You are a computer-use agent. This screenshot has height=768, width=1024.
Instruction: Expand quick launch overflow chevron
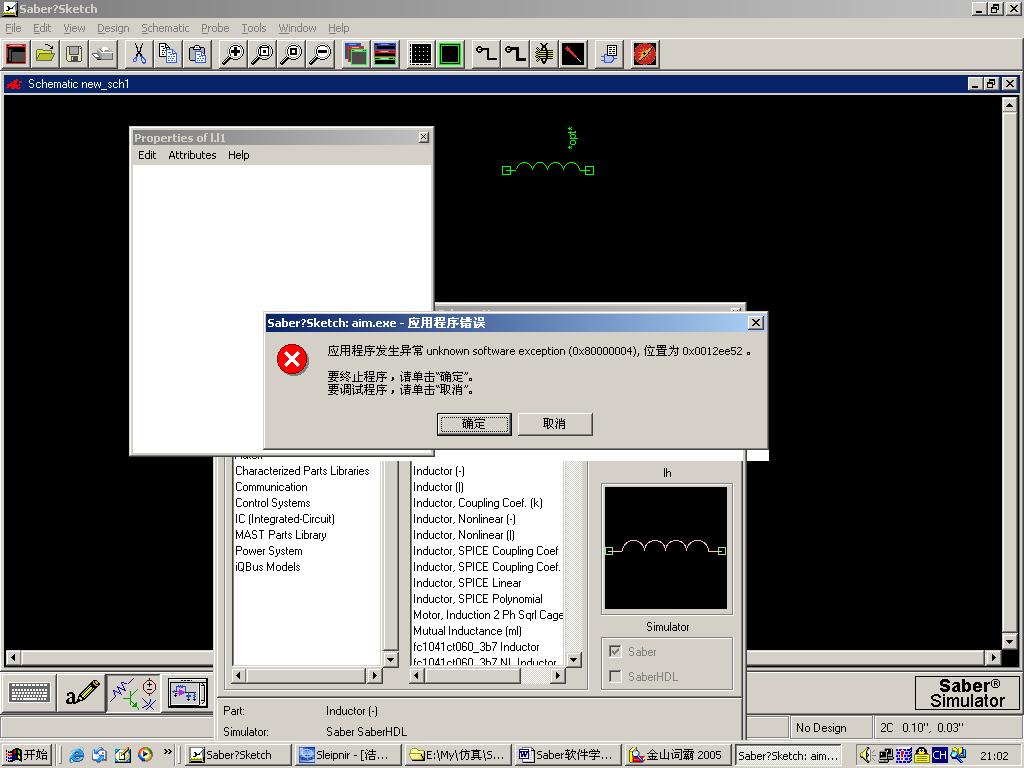coord(168,752)
